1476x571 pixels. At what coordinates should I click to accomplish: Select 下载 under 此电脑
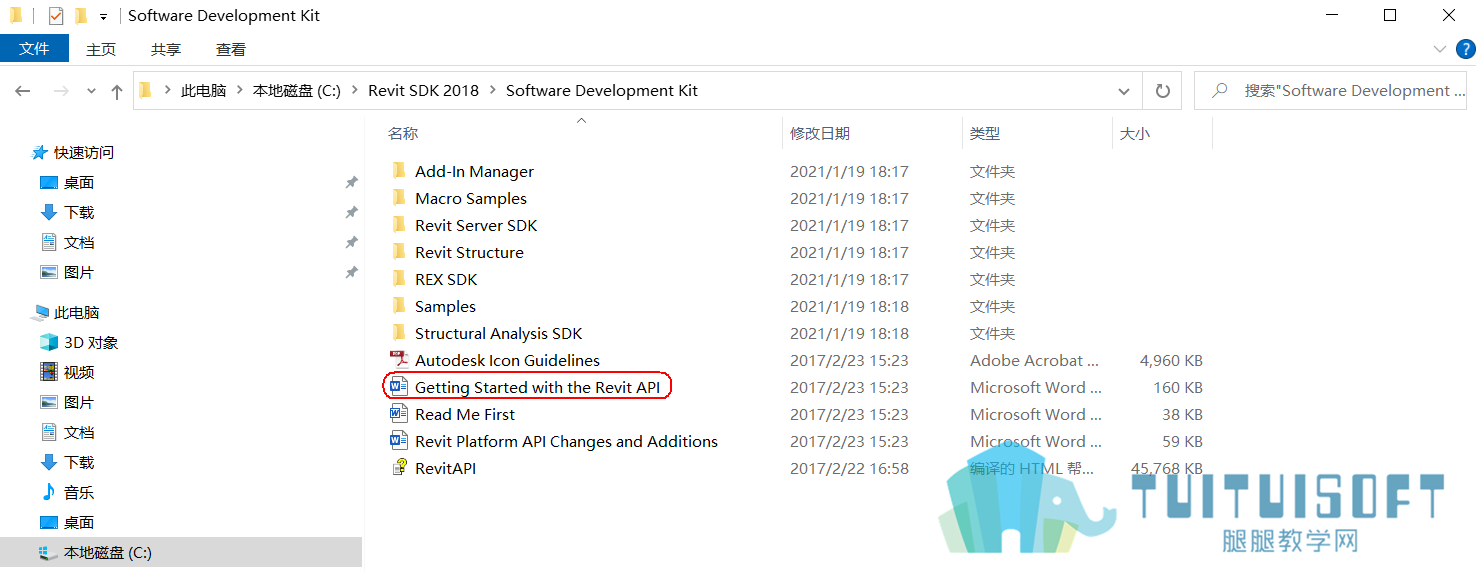pos(79,463)
